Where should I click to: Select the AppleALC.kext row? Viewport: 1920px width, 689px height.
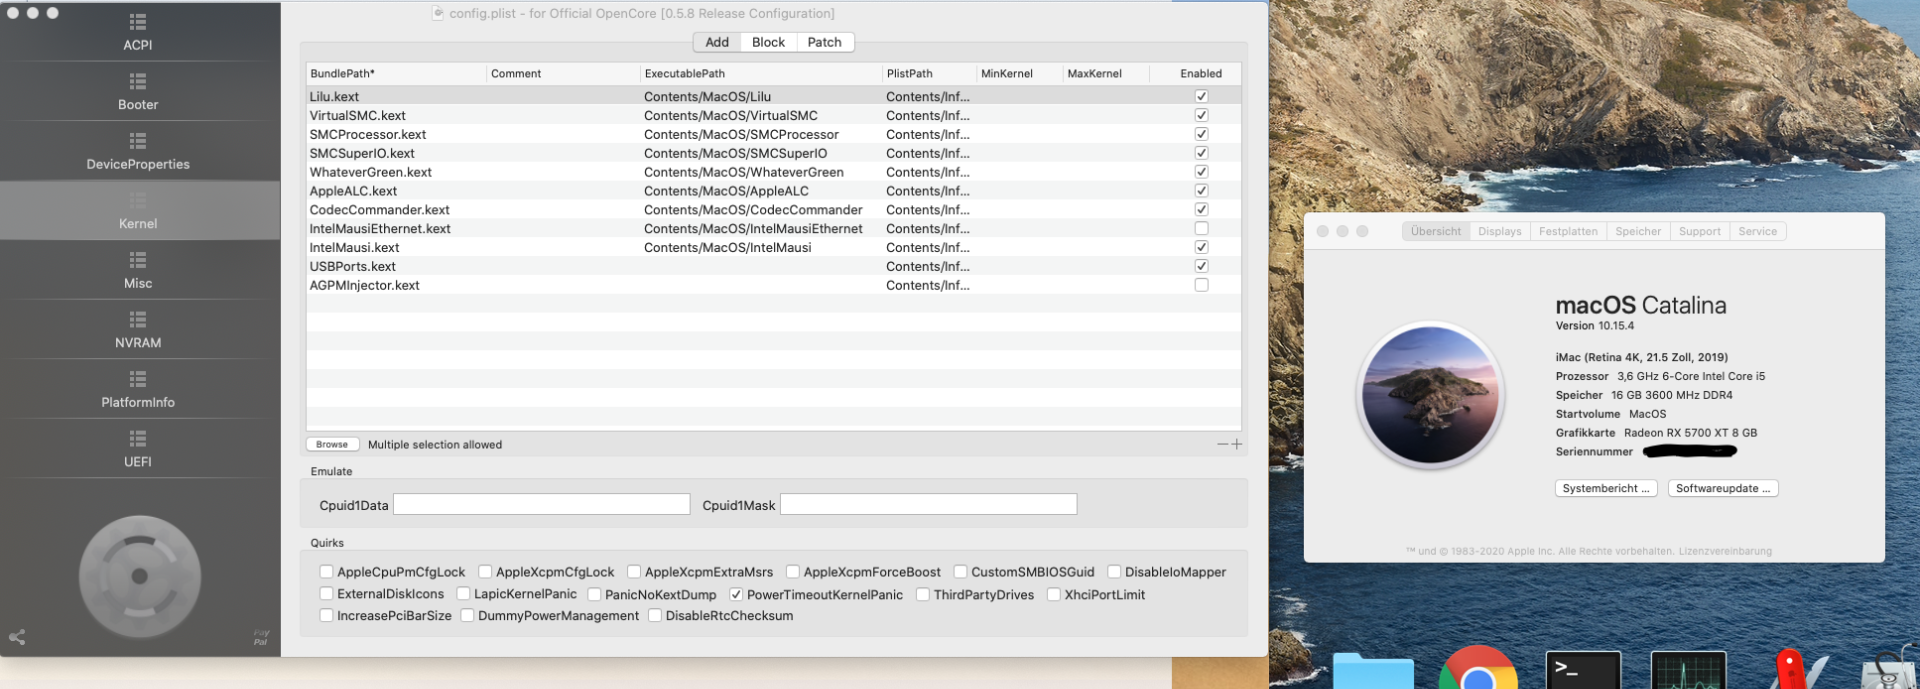pos(774,191)
